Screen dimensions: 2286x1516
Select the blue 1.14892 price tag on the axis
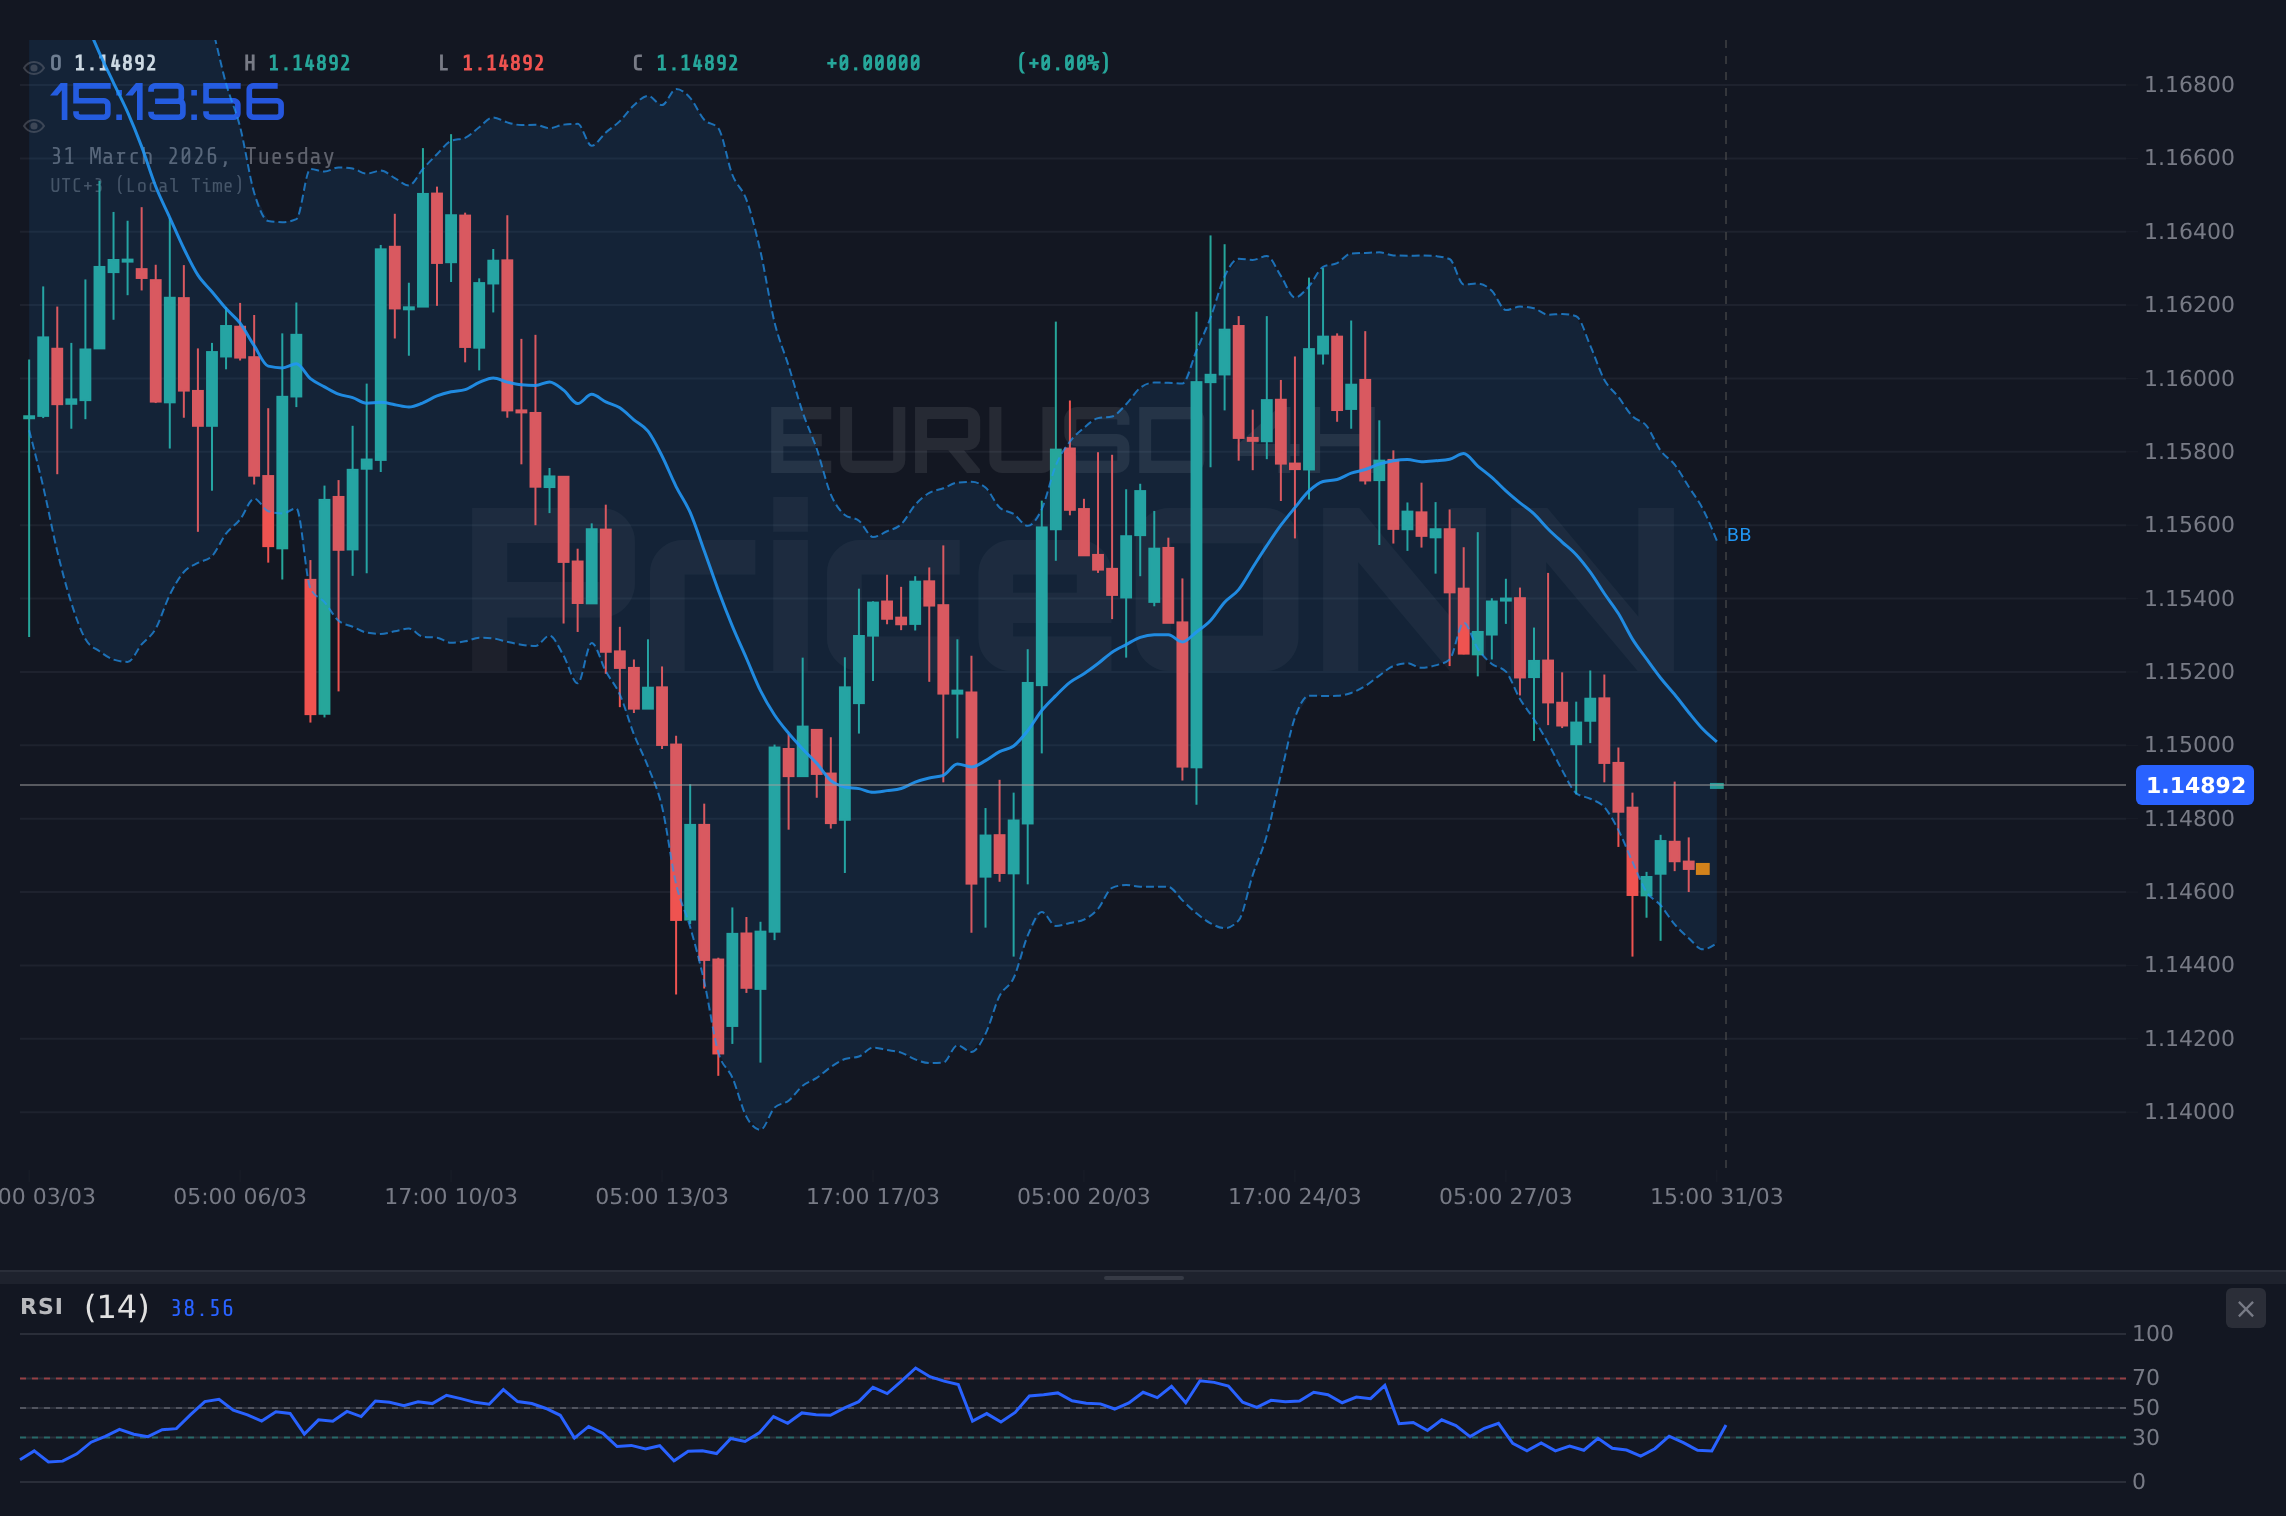coord(2194,786)
